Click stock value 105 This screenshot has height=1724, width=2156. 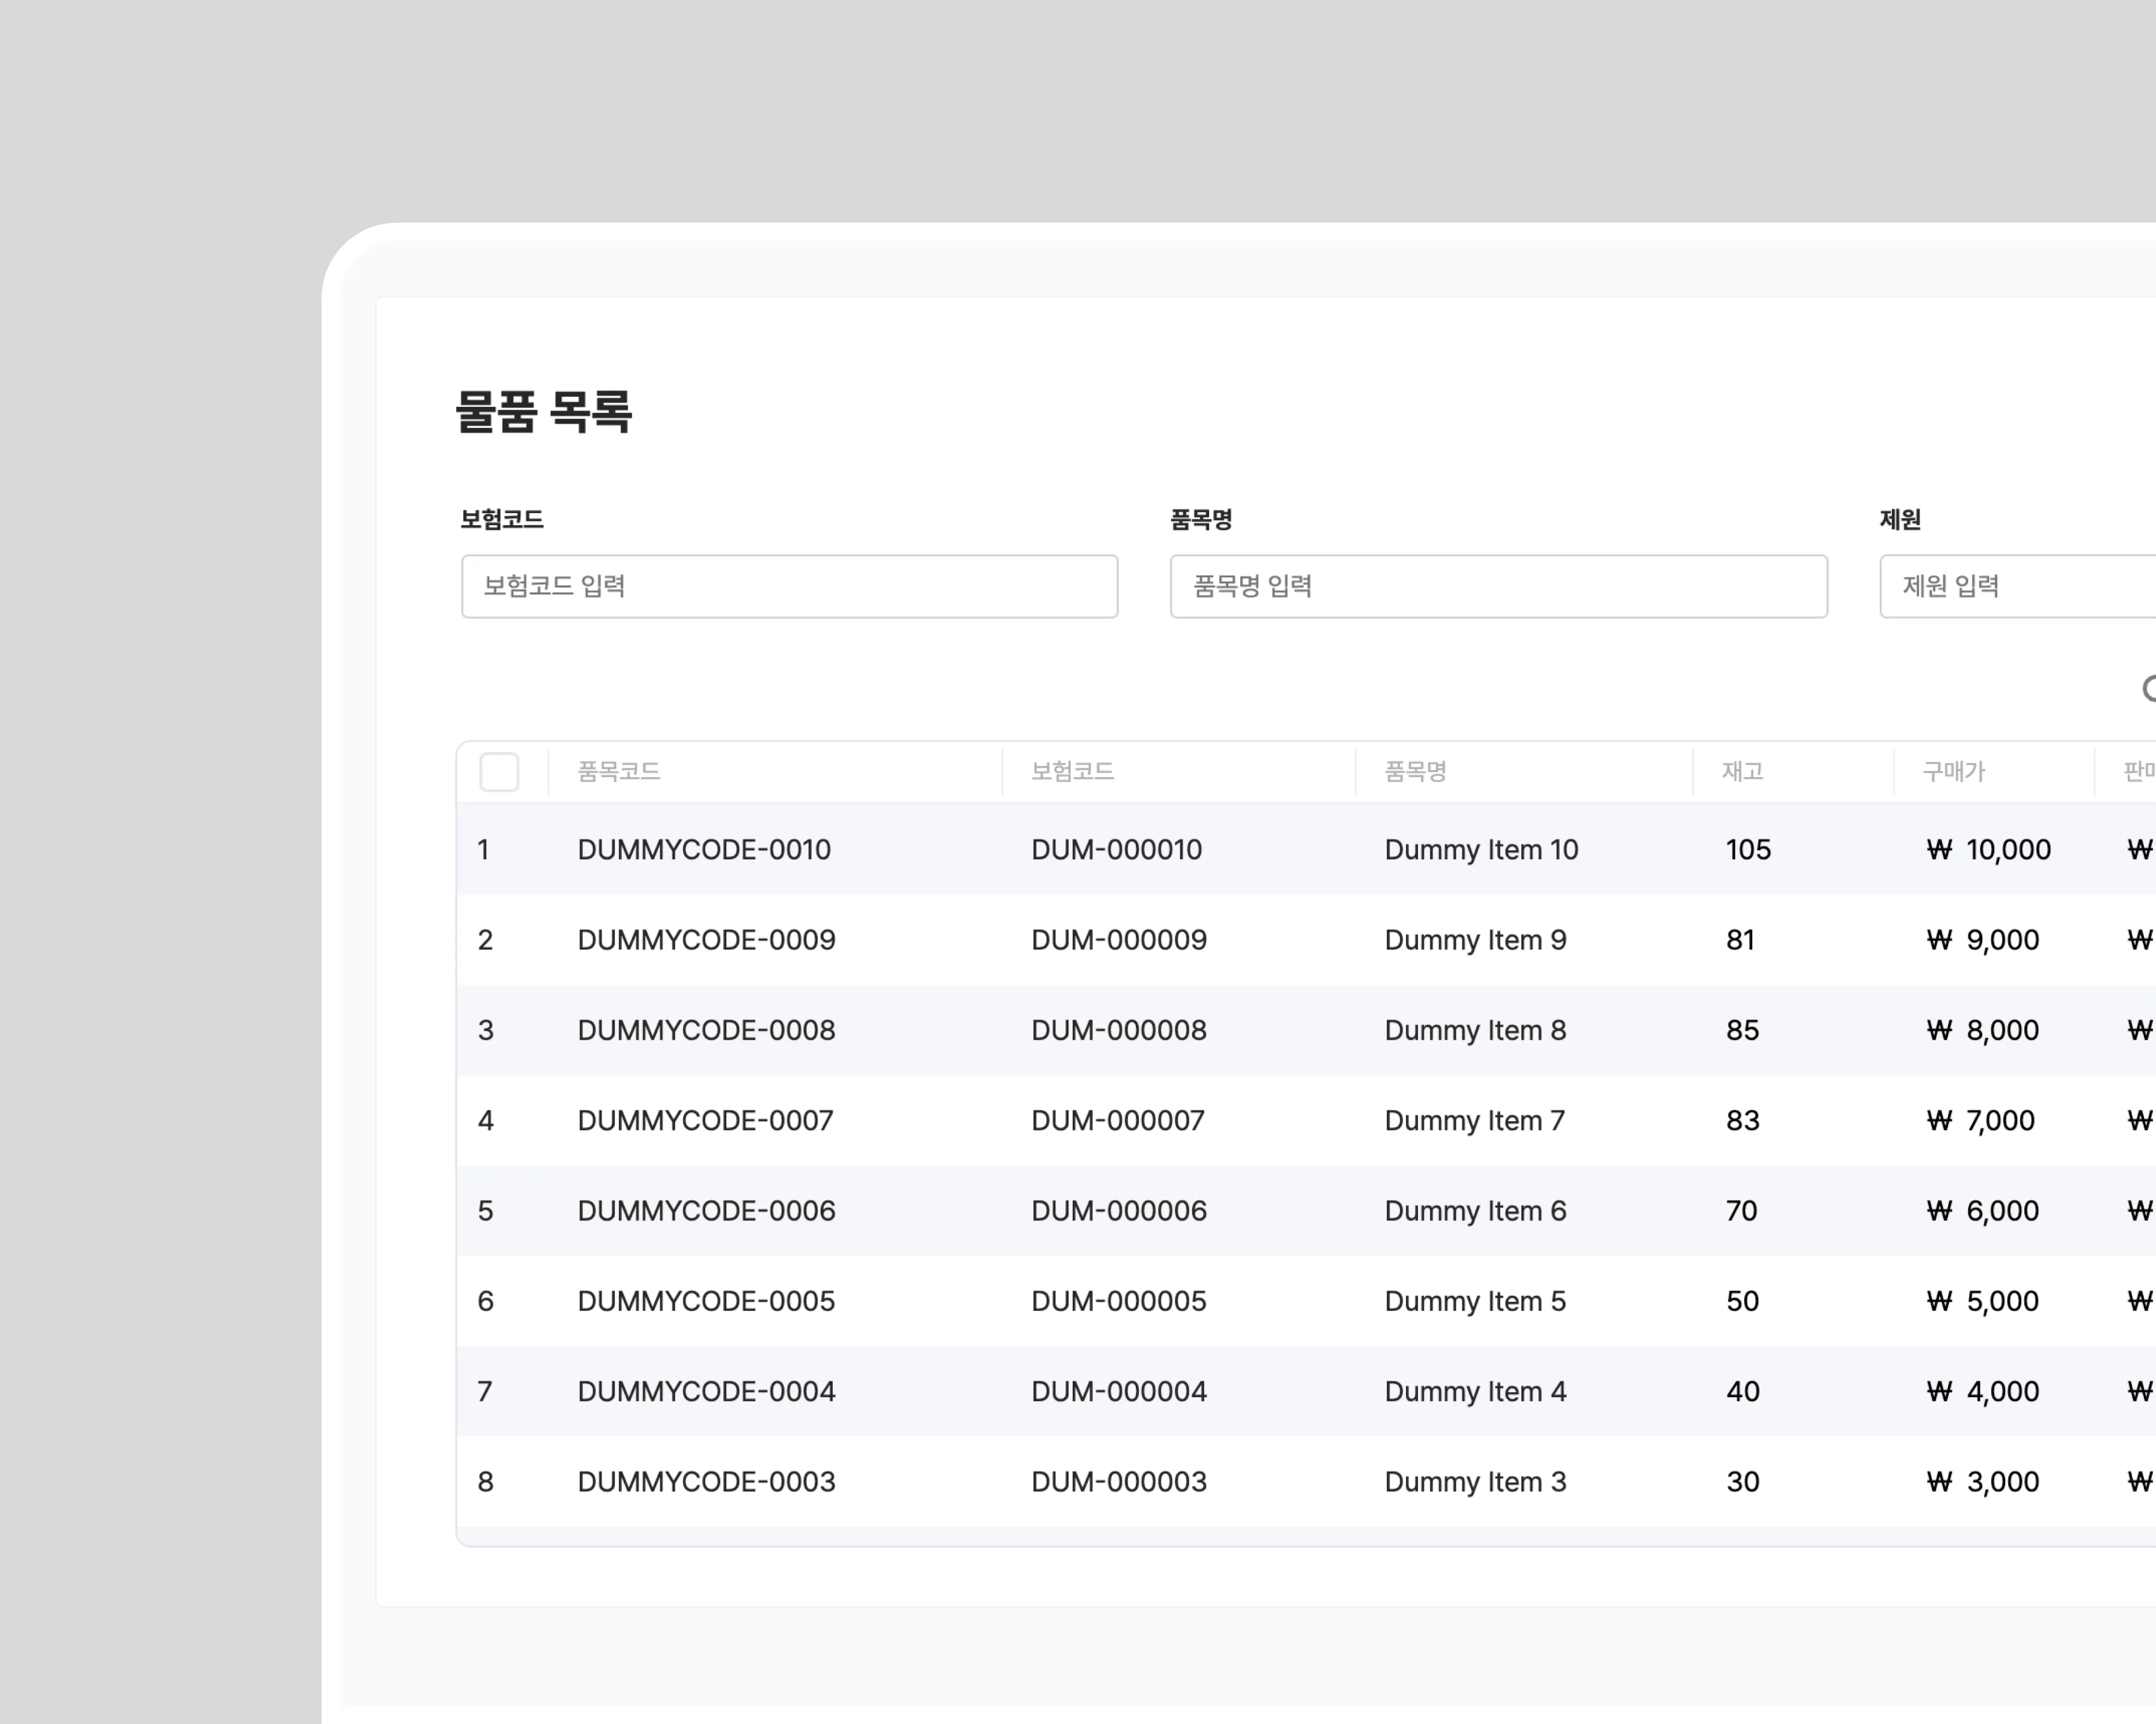click(x=1748, y=850)
